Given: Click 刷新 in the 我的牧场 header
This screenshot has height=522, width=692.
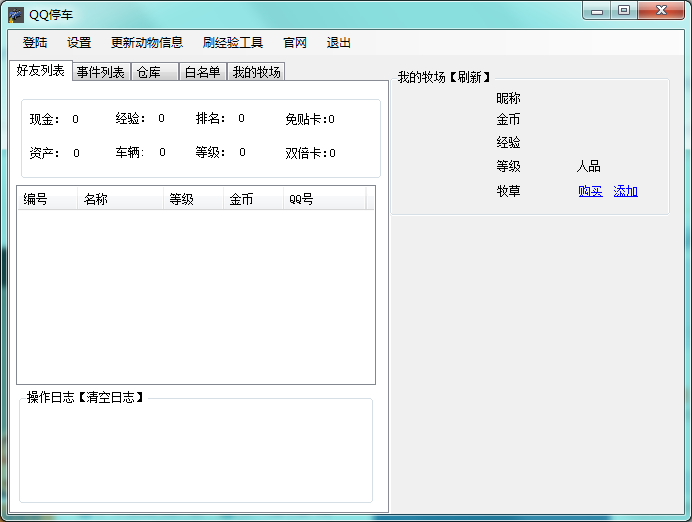Looking at the screenshot, I should [x=466, y=78].
